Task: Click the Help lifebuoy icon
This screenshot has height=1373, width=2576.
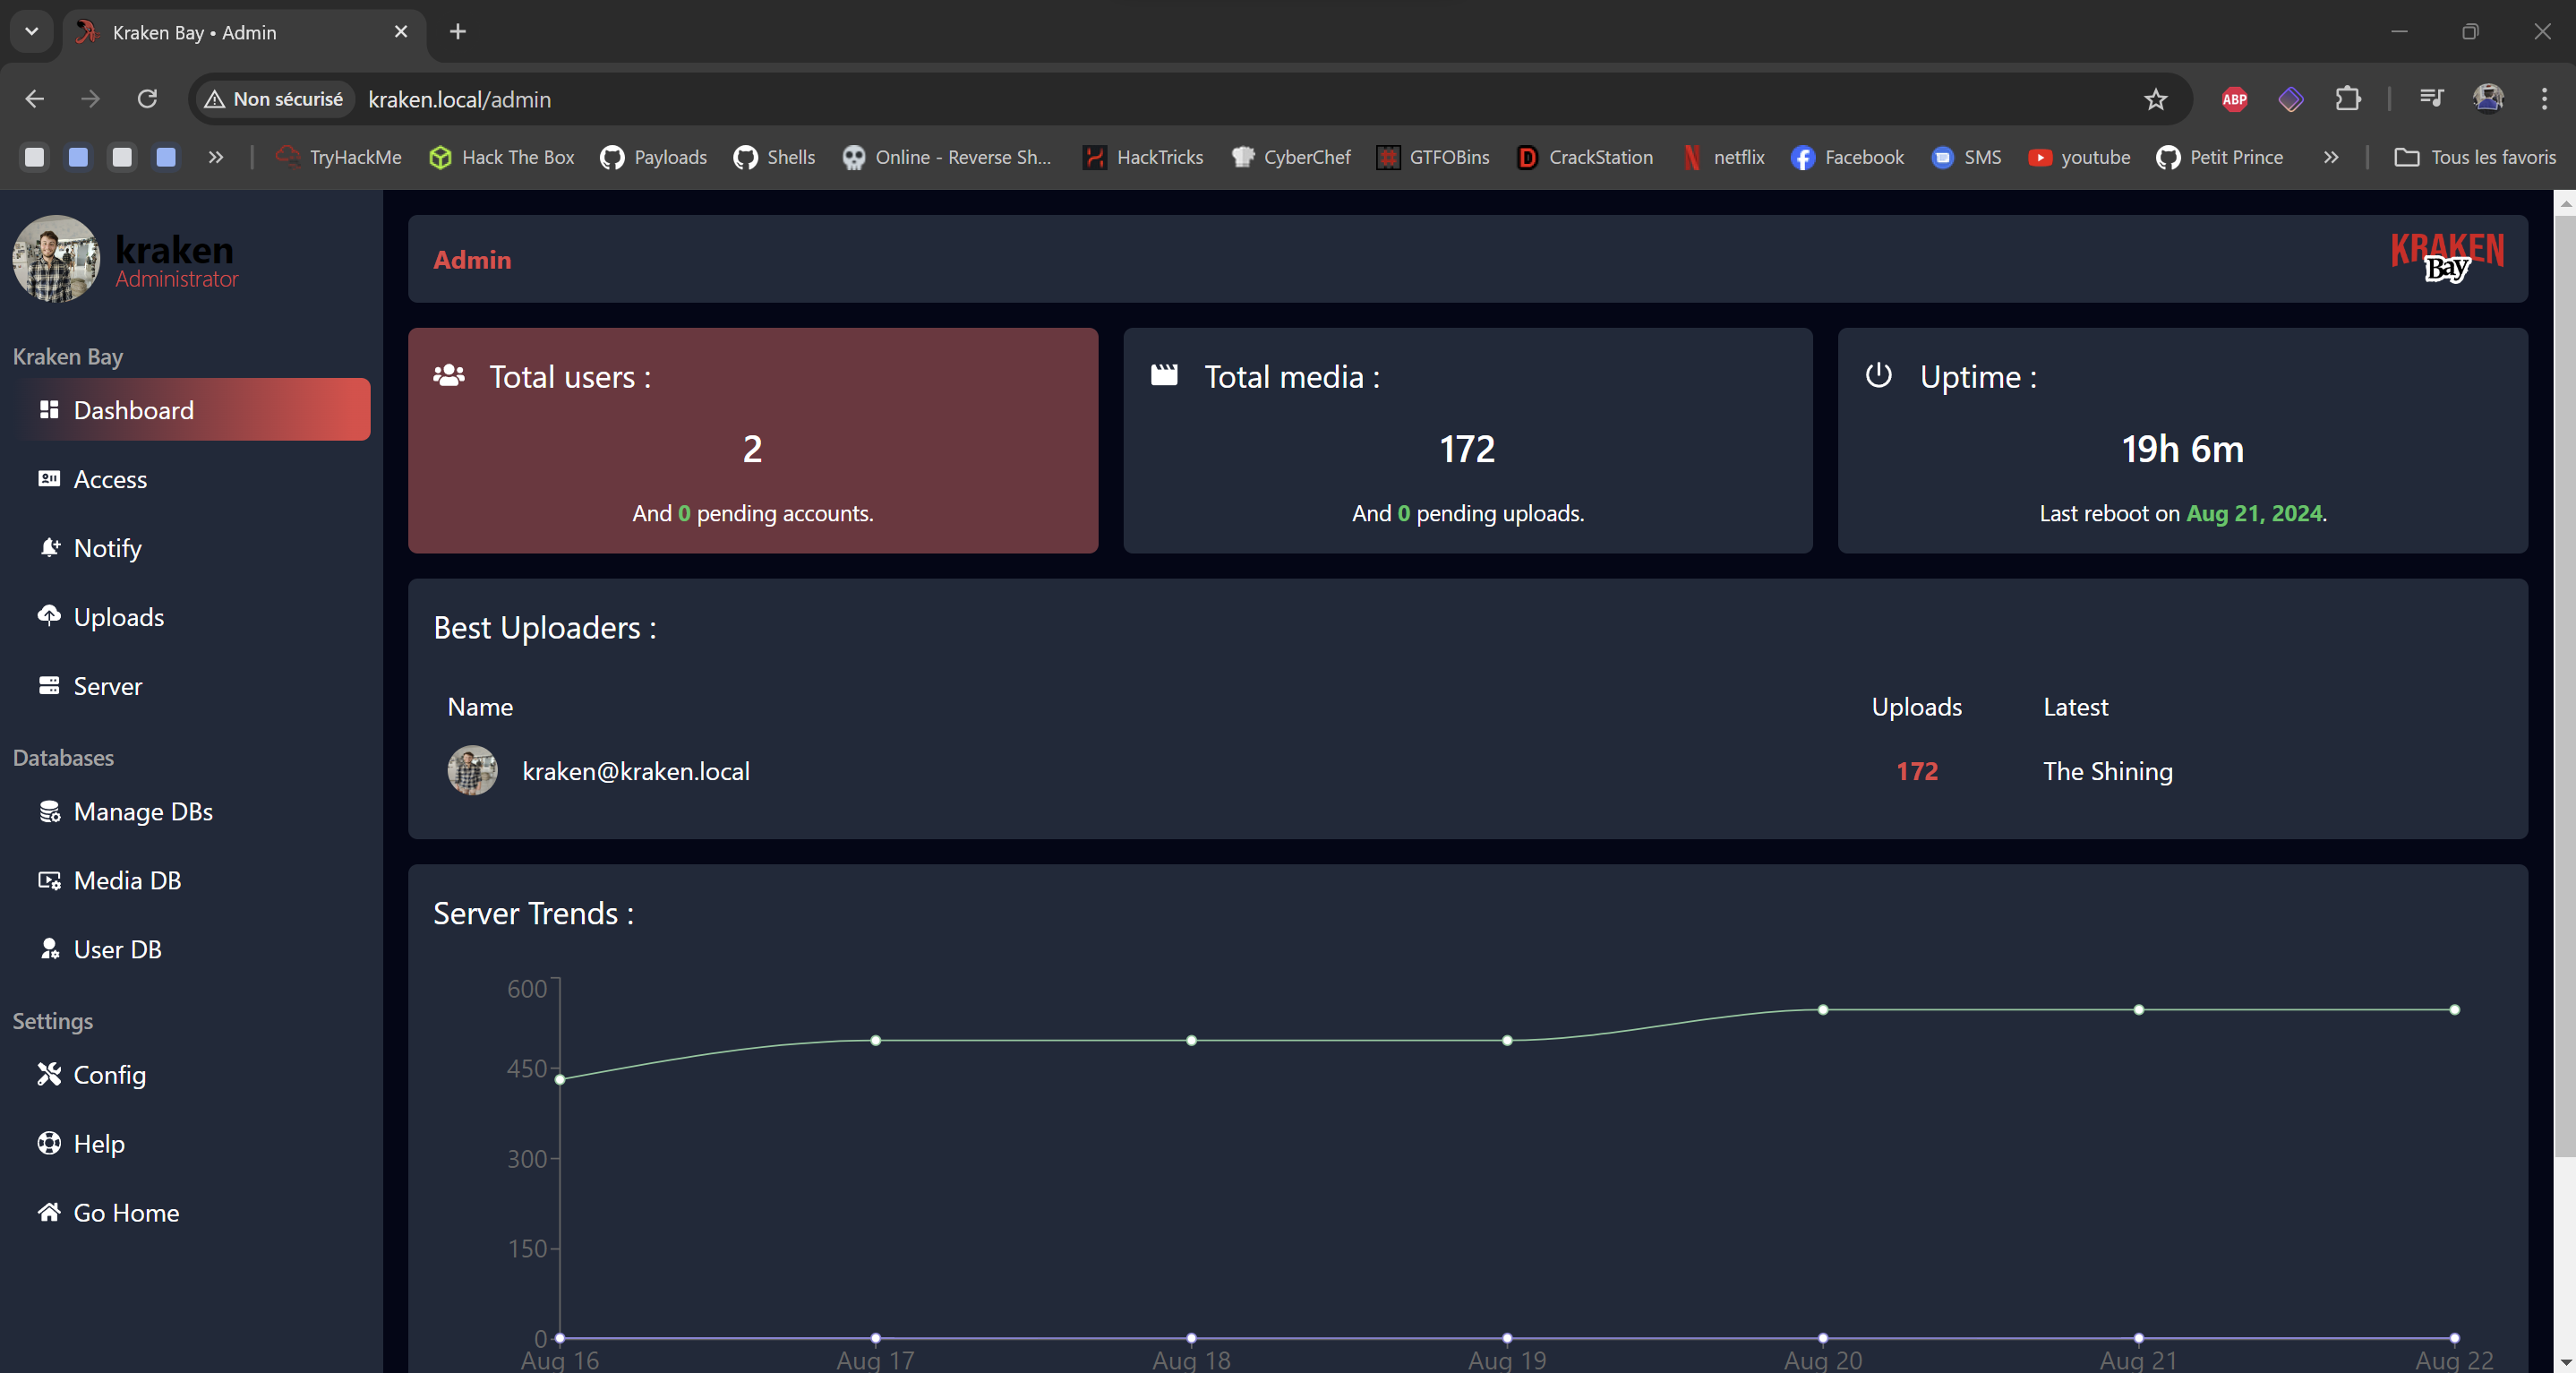Action: pyautogui.click(x=48, y=1143)
